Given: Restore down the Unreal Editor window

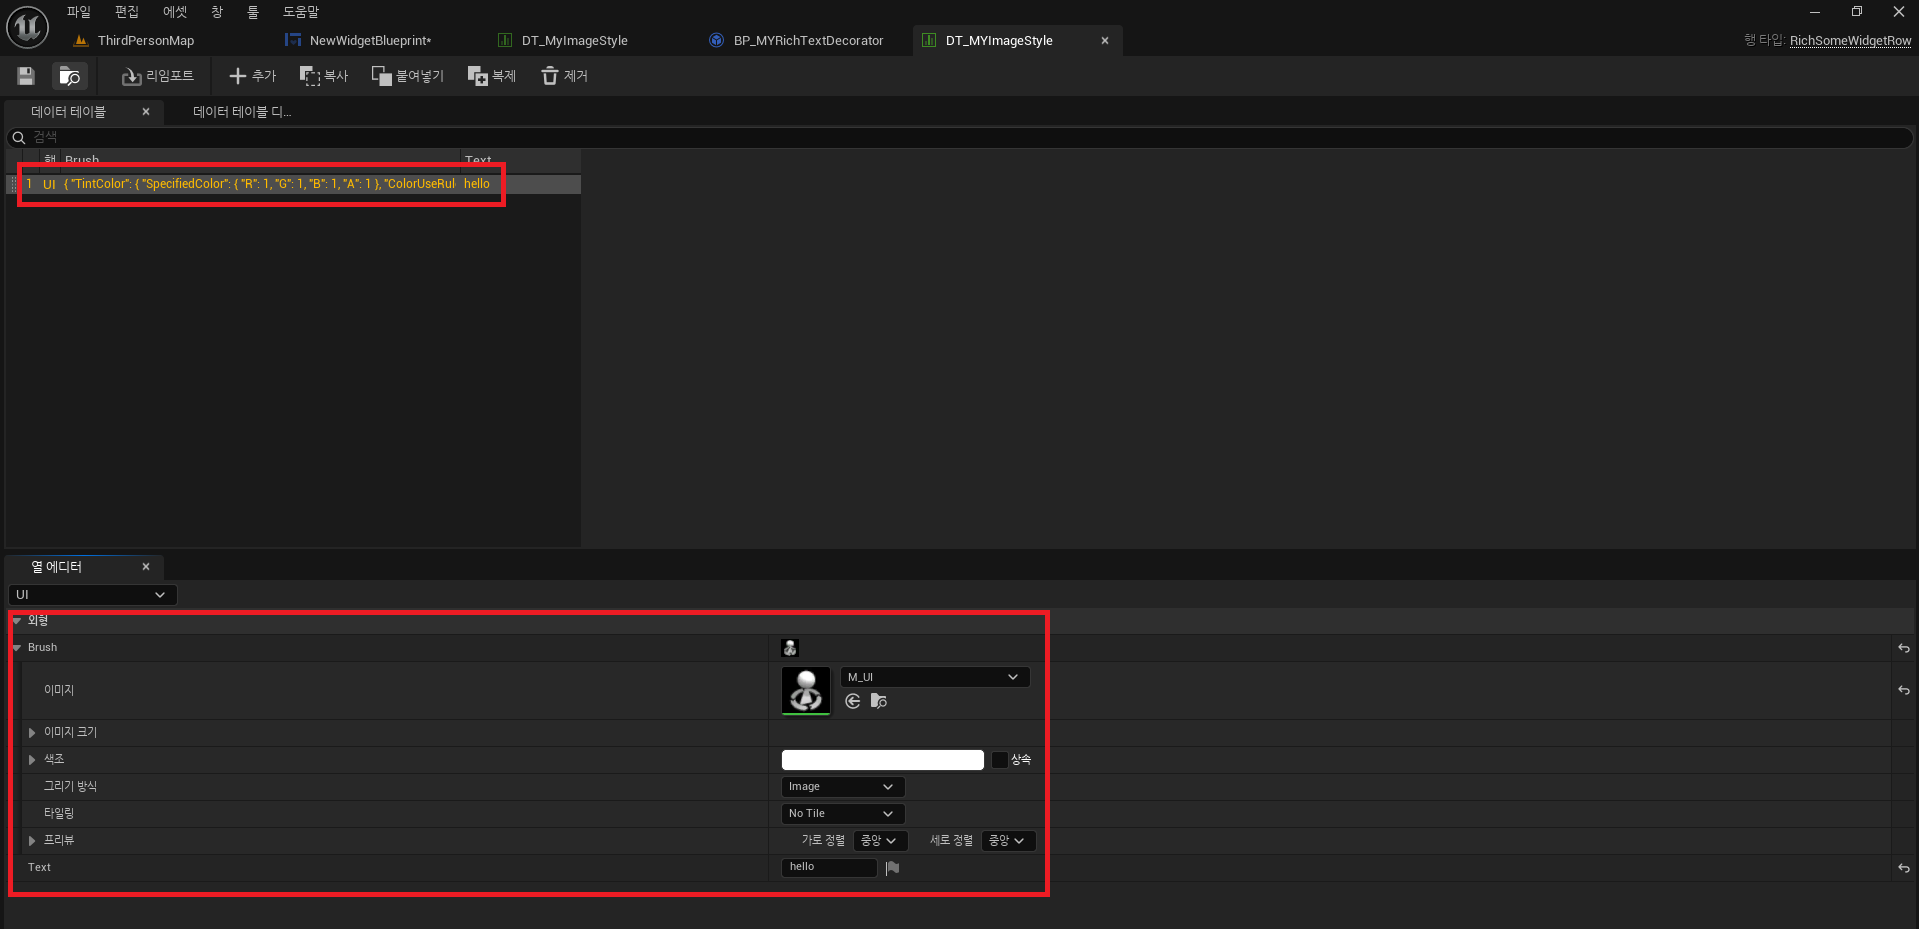Looking at the screenshot, I should (1857, 12).
